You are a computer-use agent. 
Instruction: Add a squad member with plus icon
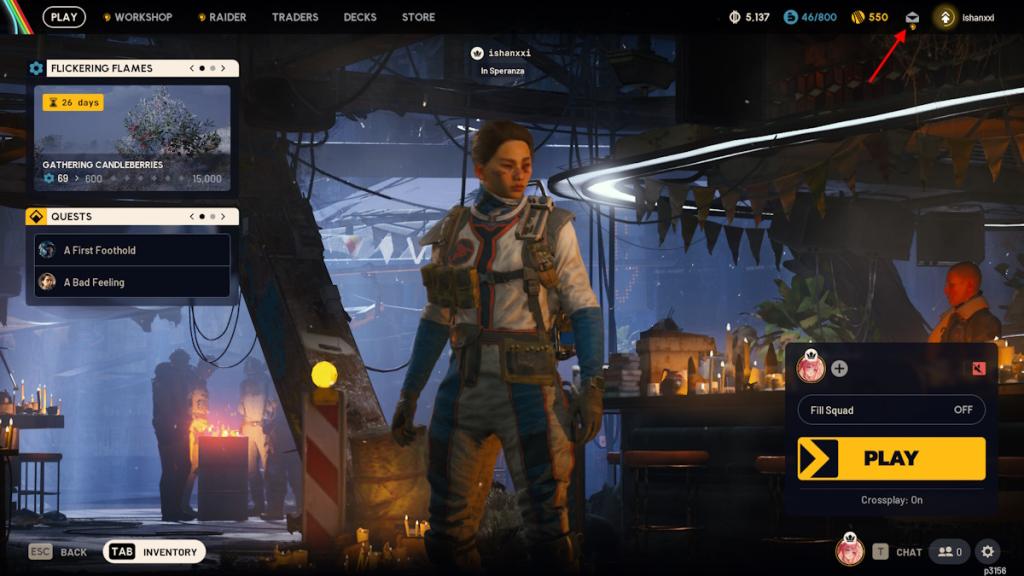click(x=839, y=368)
